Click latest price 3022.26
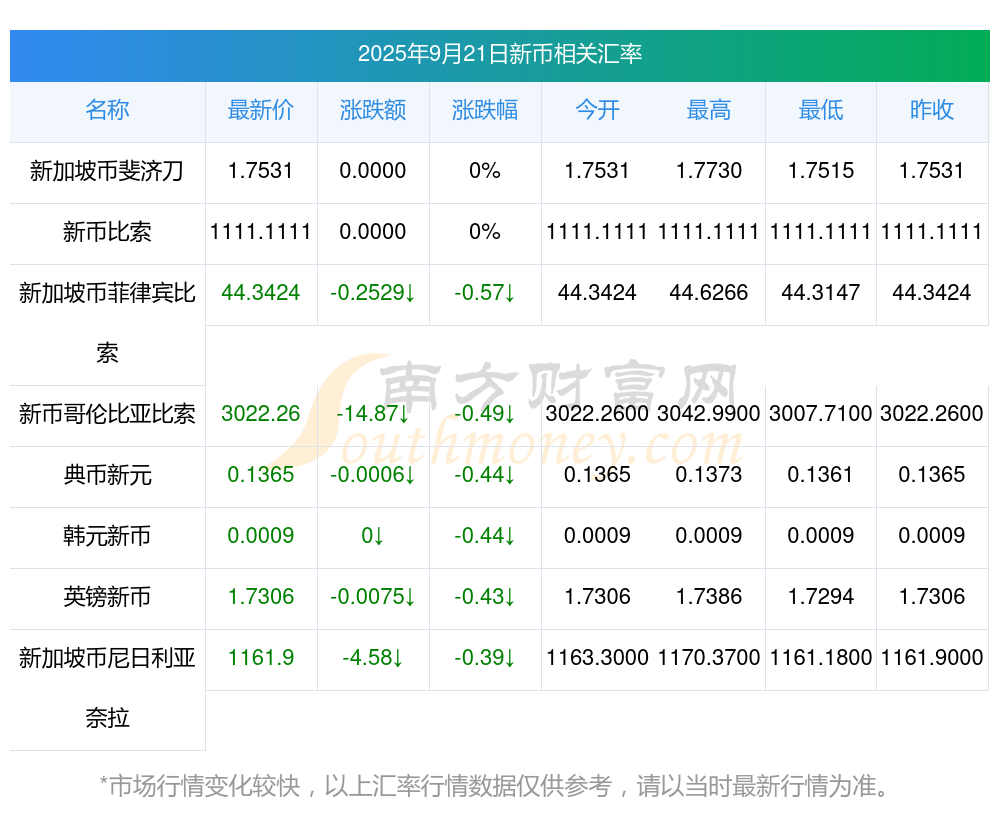 (x=261, y=413)
